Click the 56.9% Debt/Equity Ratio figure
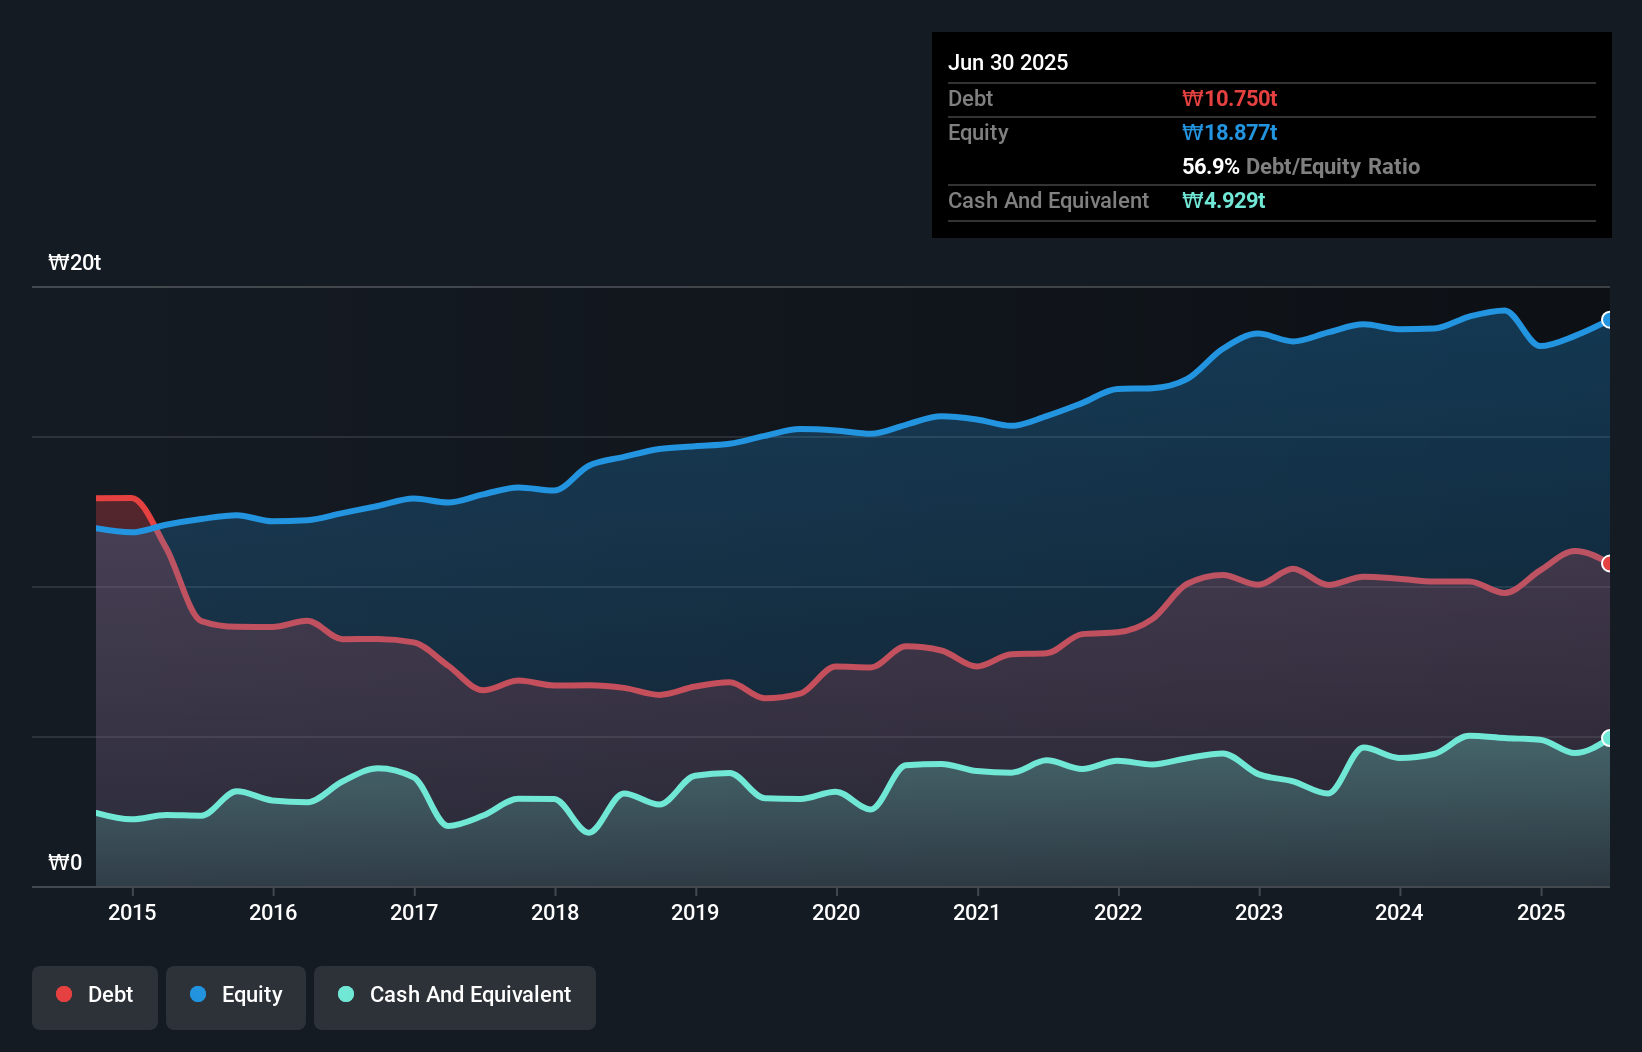Screen dimensions: 1642x1052 click(x=1207, y=166)
